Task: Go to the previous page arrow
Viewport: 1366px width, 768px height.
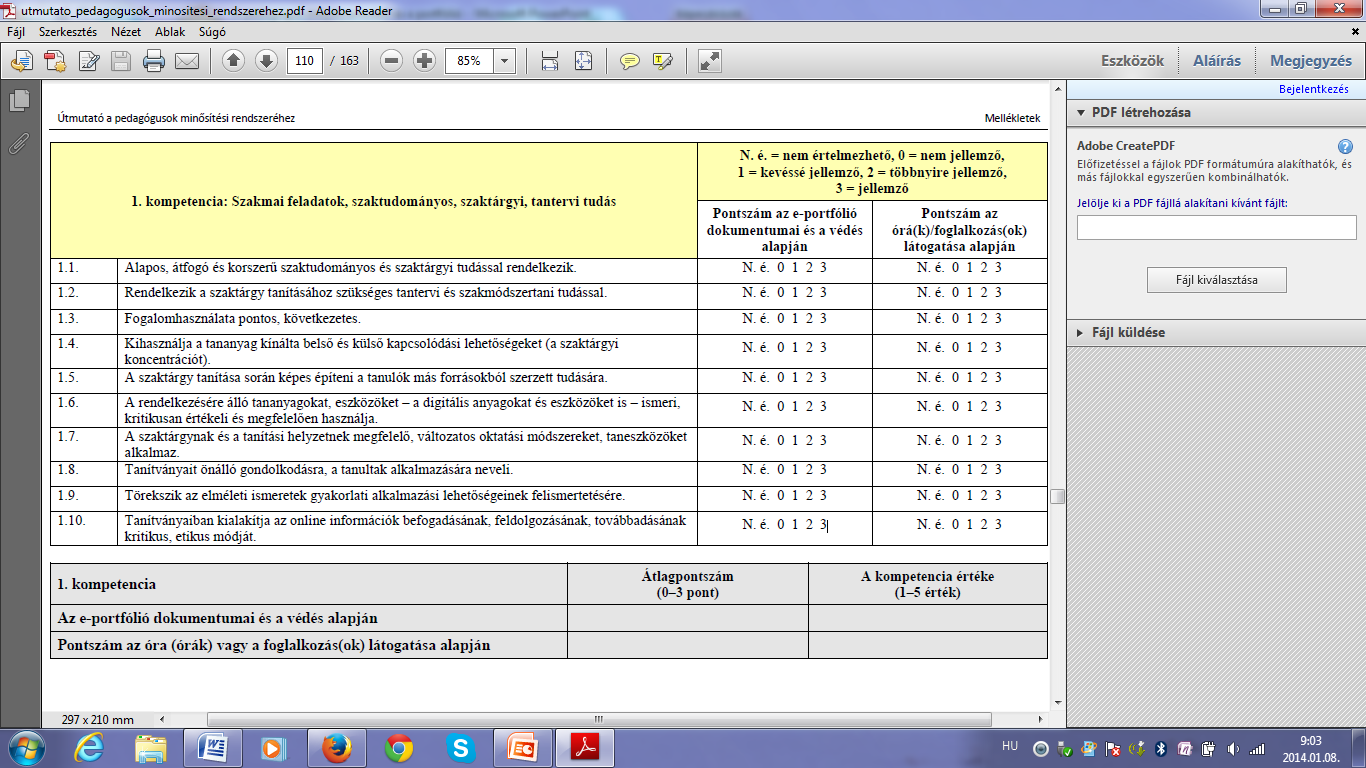Action: [234, 61]
